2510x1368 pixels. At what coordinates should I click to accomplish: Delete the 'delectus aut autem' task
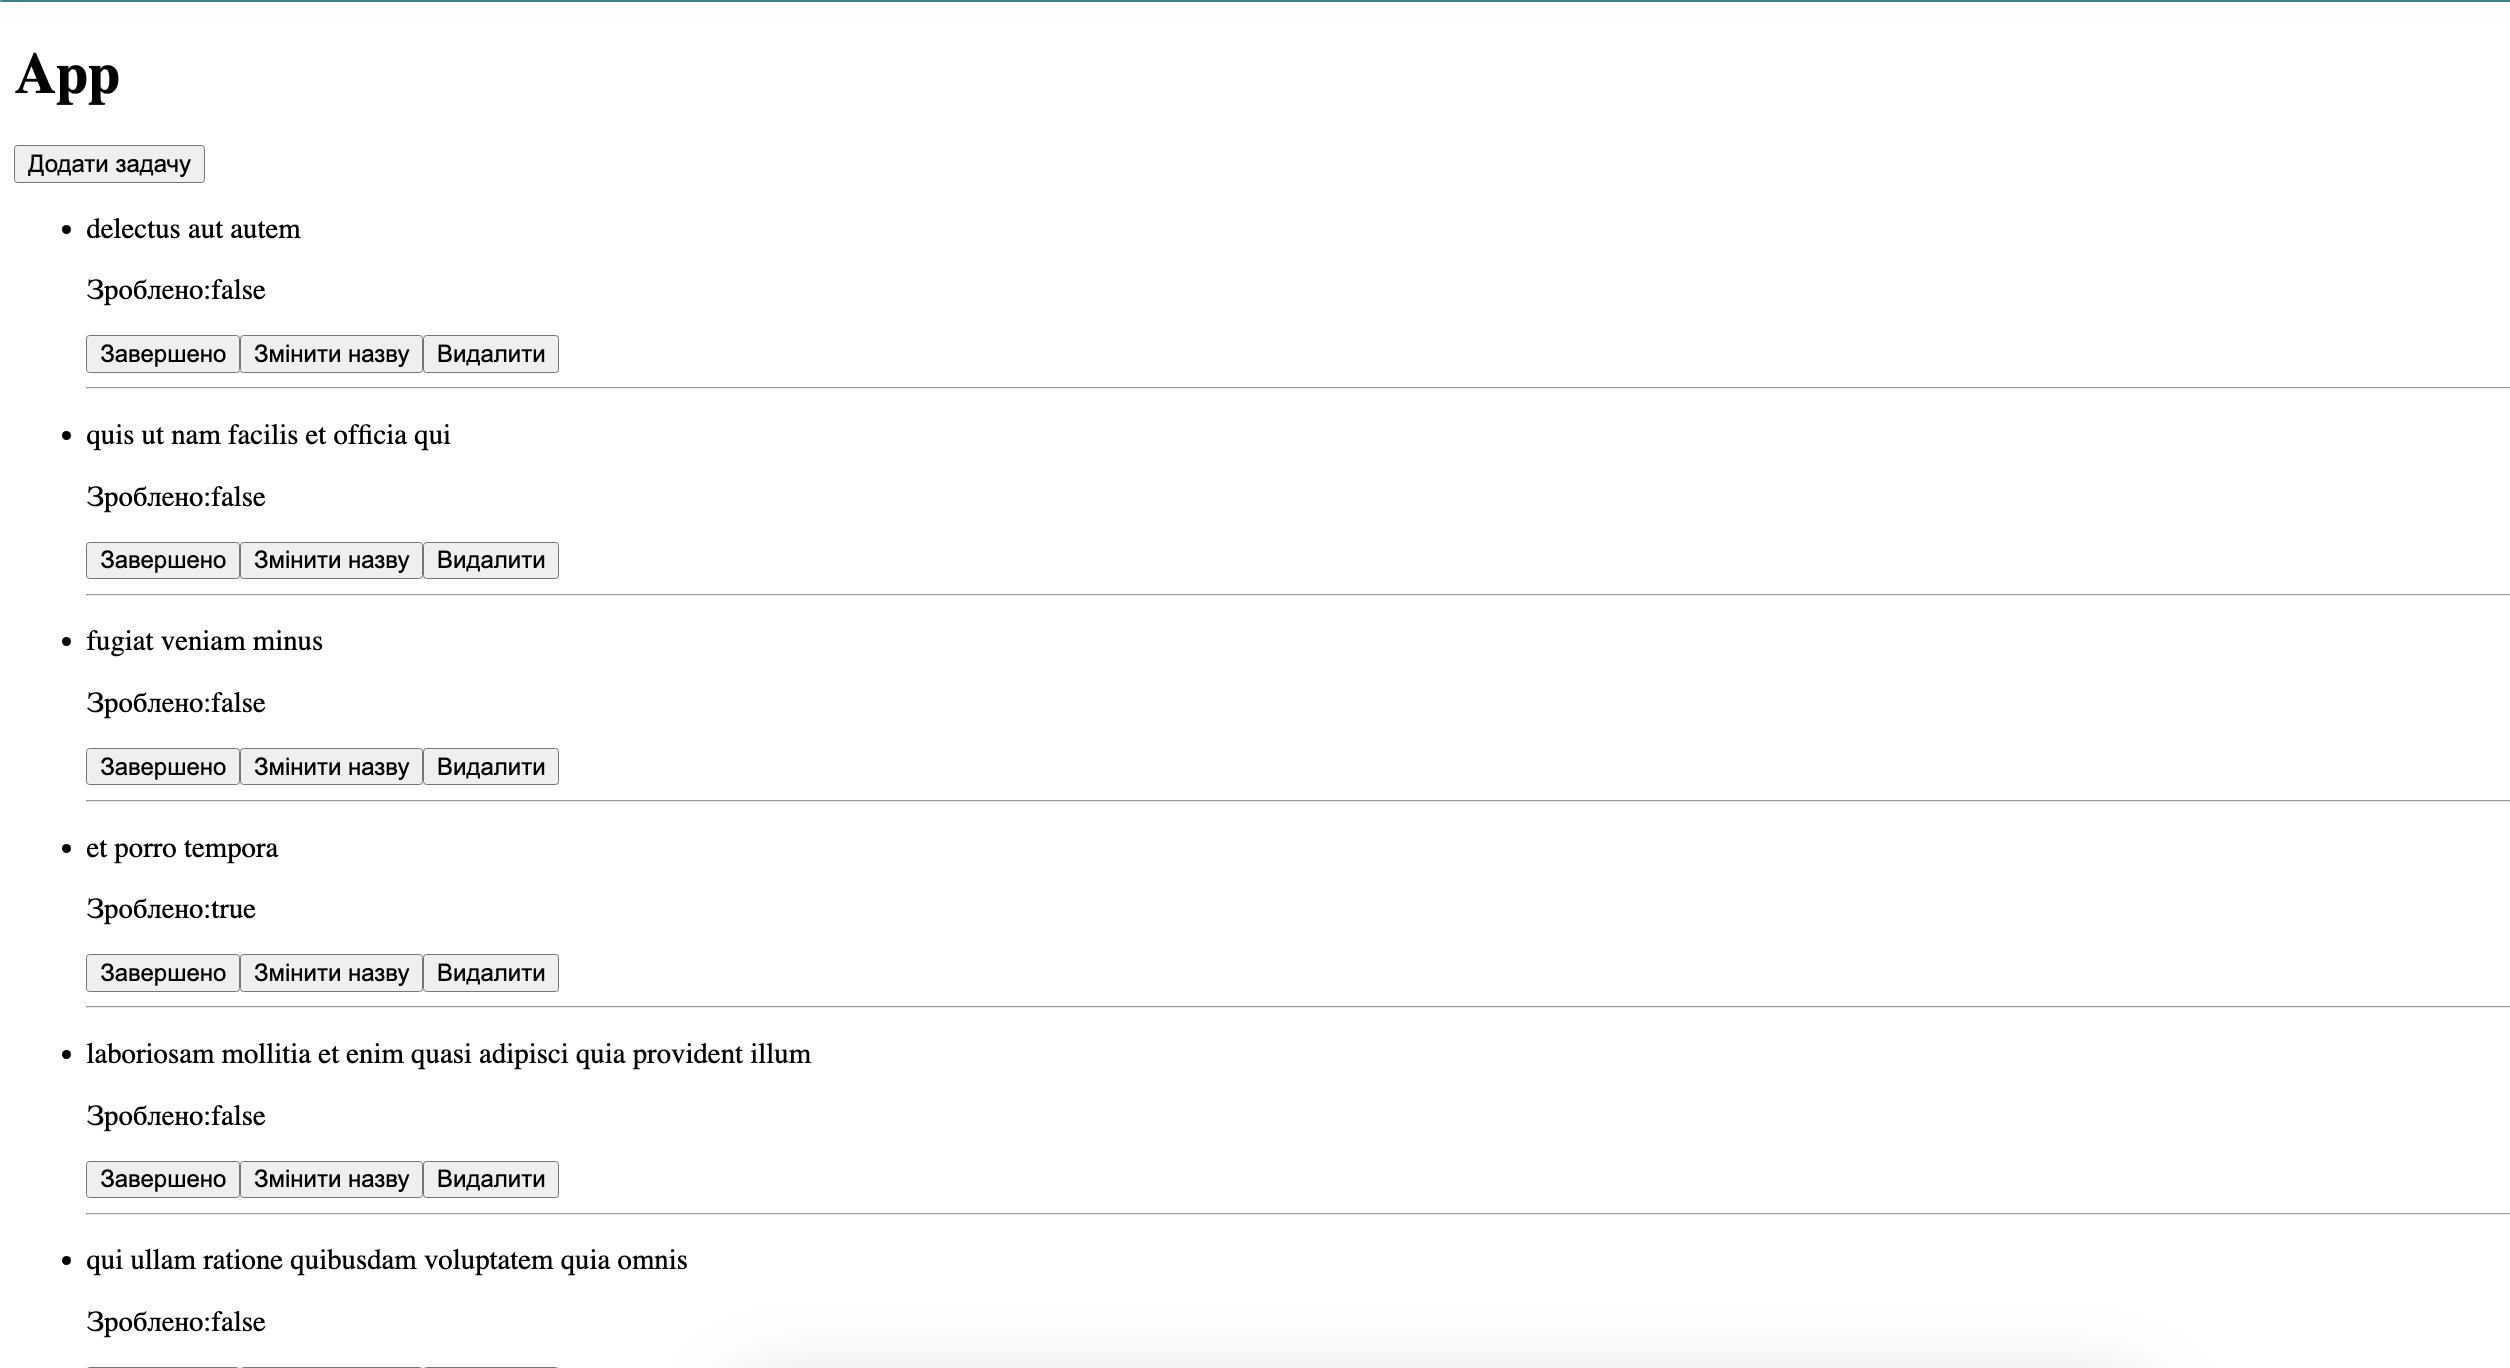pos(490,354)
